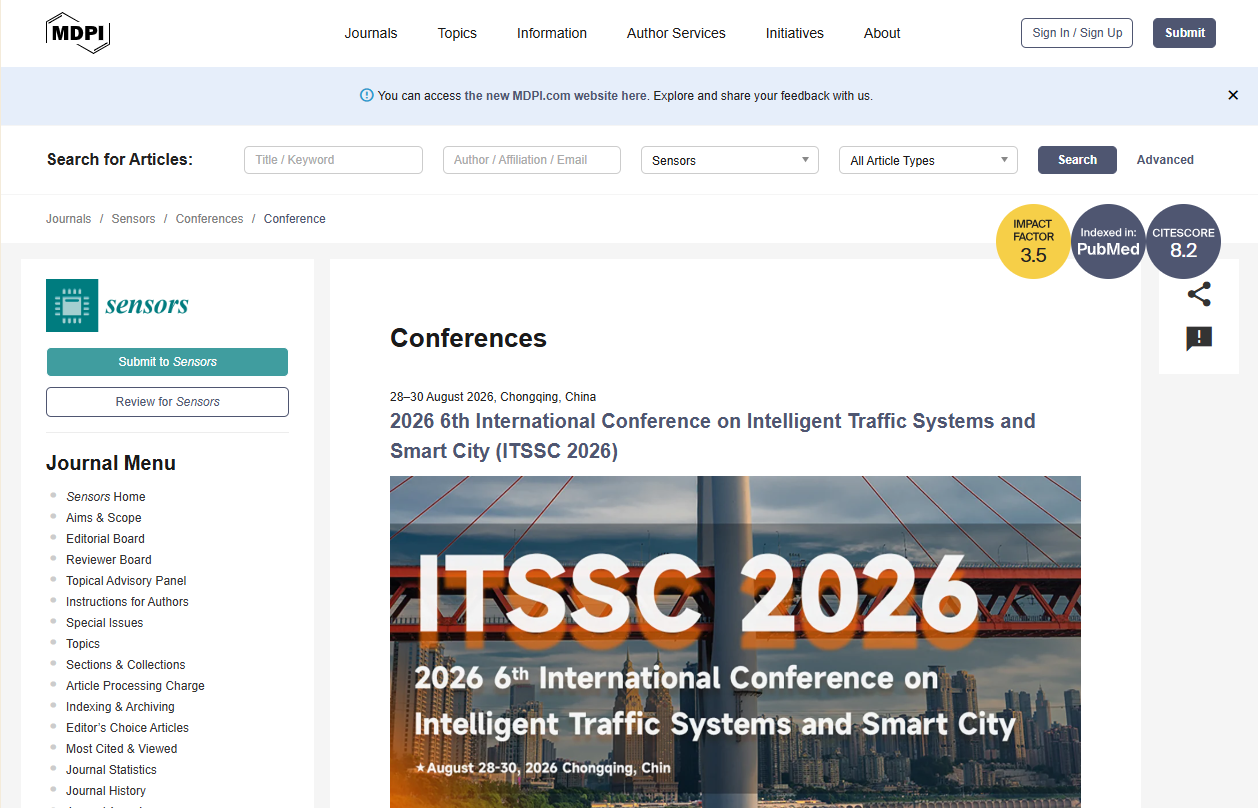Click the Sign In / Sign Up button
The height and width of the screenshot is (808, 1258).
pos(1076,33)
